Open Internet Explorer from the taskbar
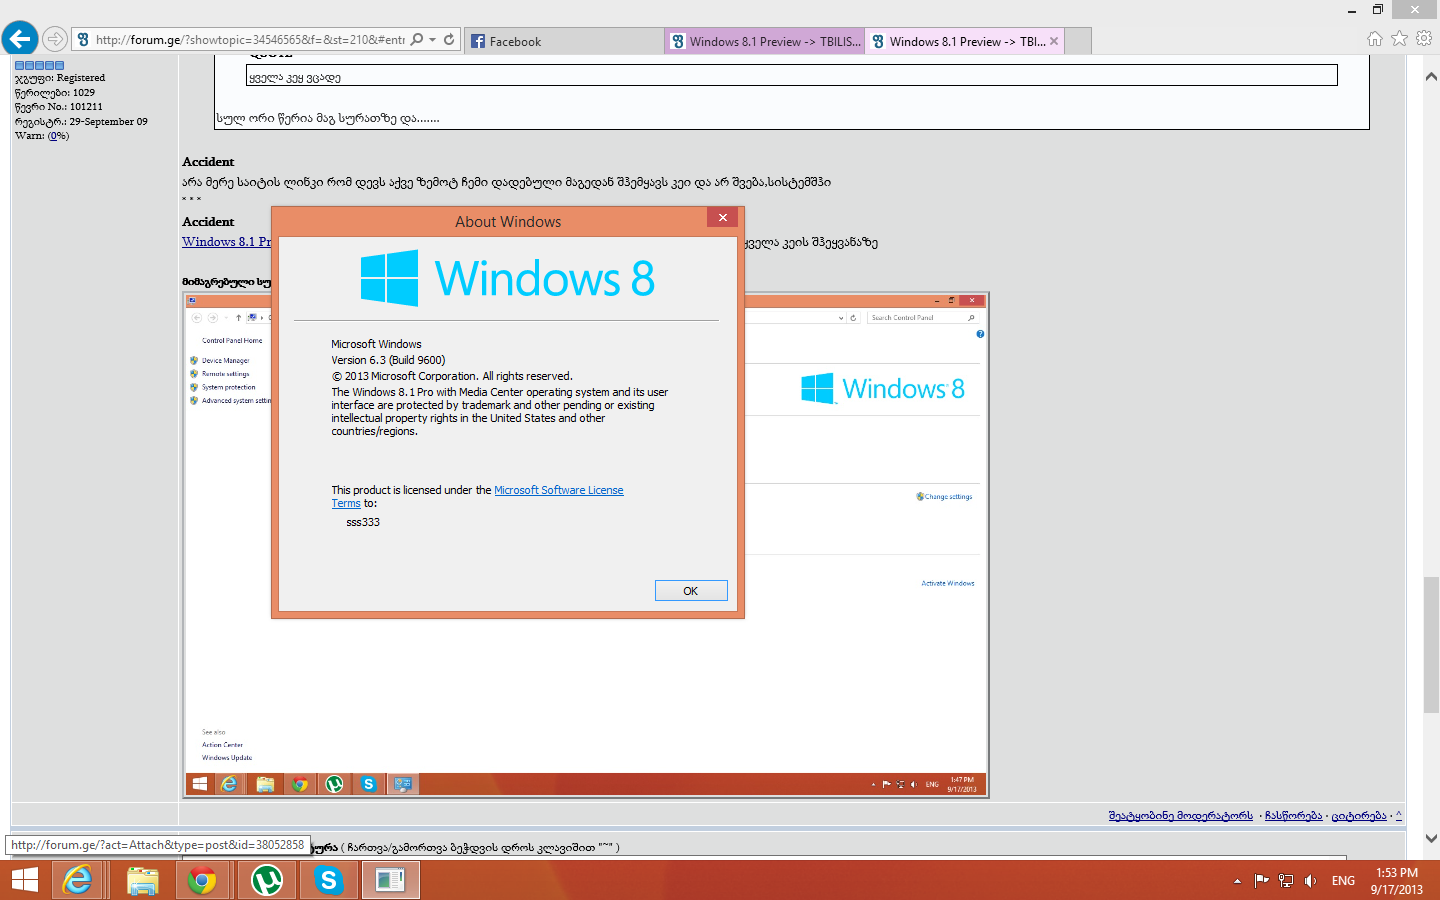 pyautogui.click(x=77, y=880)
